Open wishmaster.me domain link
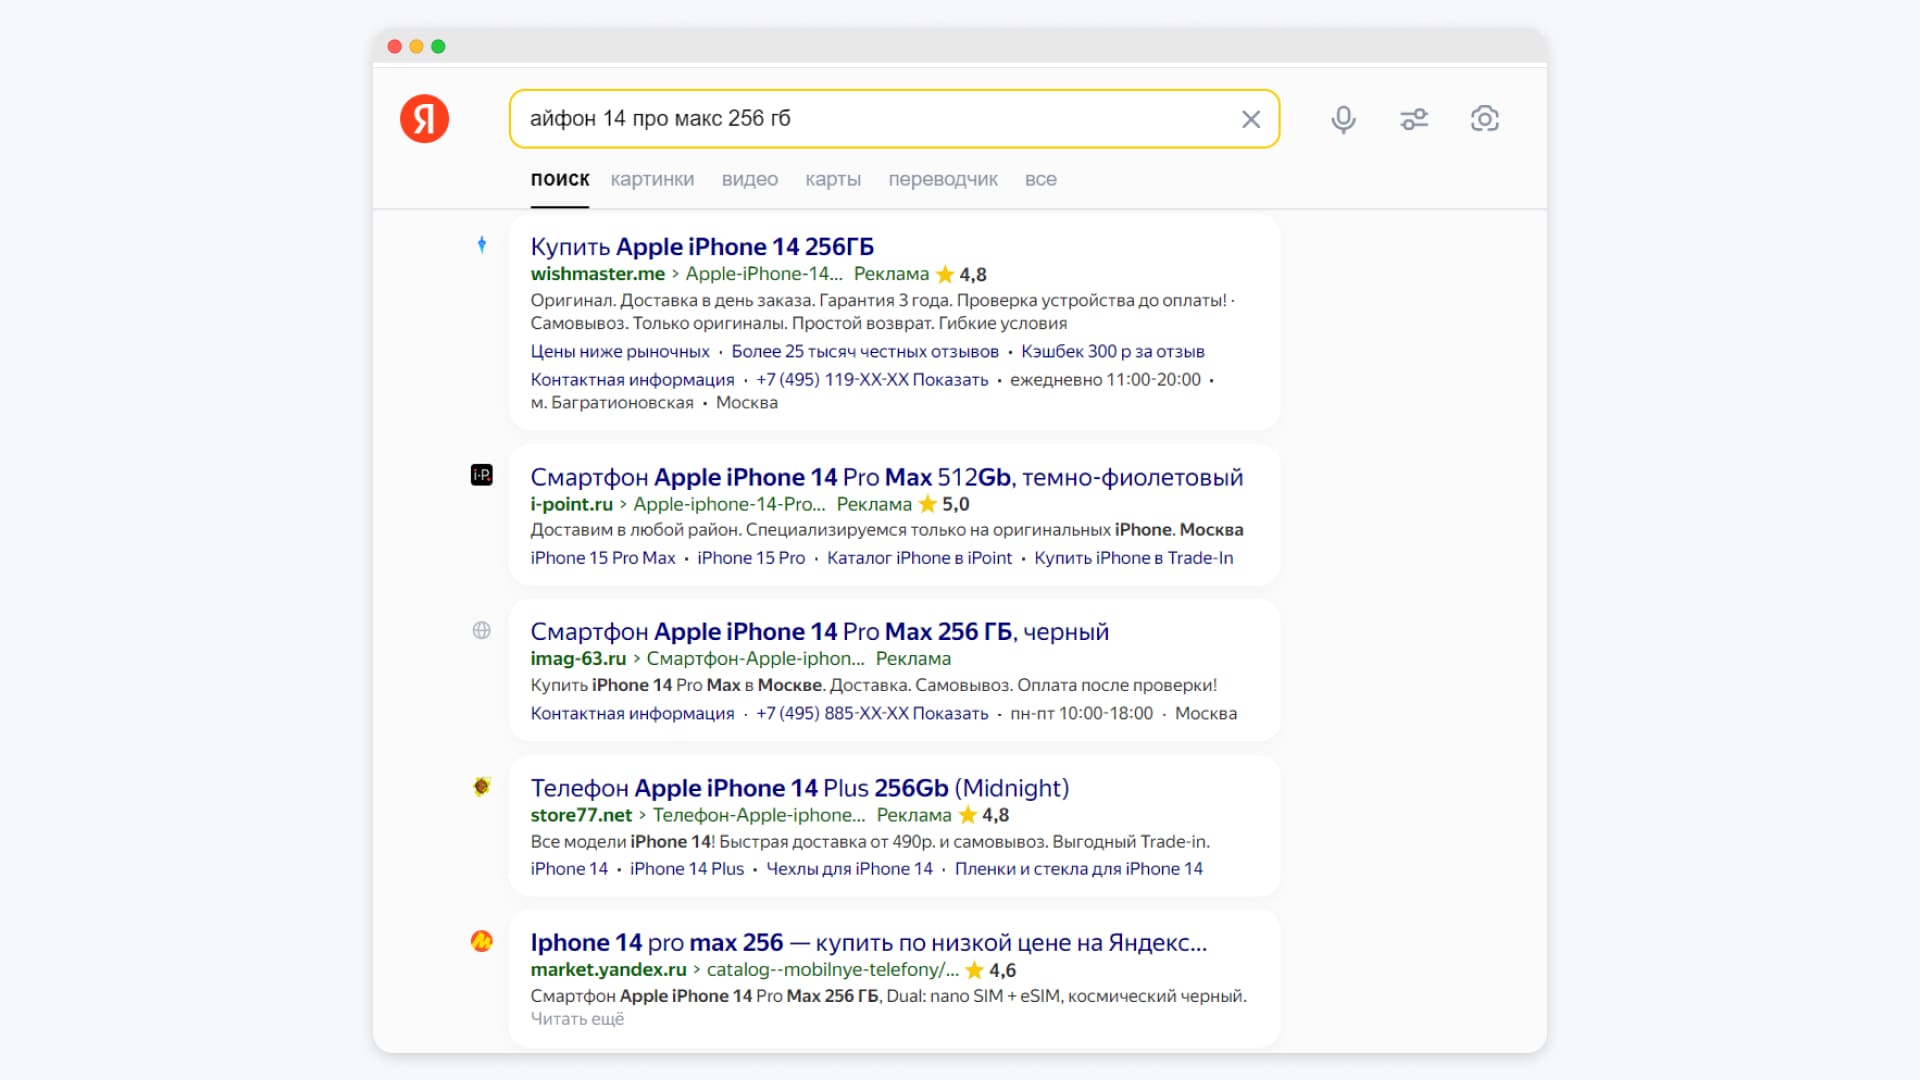This screenshot has width=1920, height=1080. (x=598, y=274)
